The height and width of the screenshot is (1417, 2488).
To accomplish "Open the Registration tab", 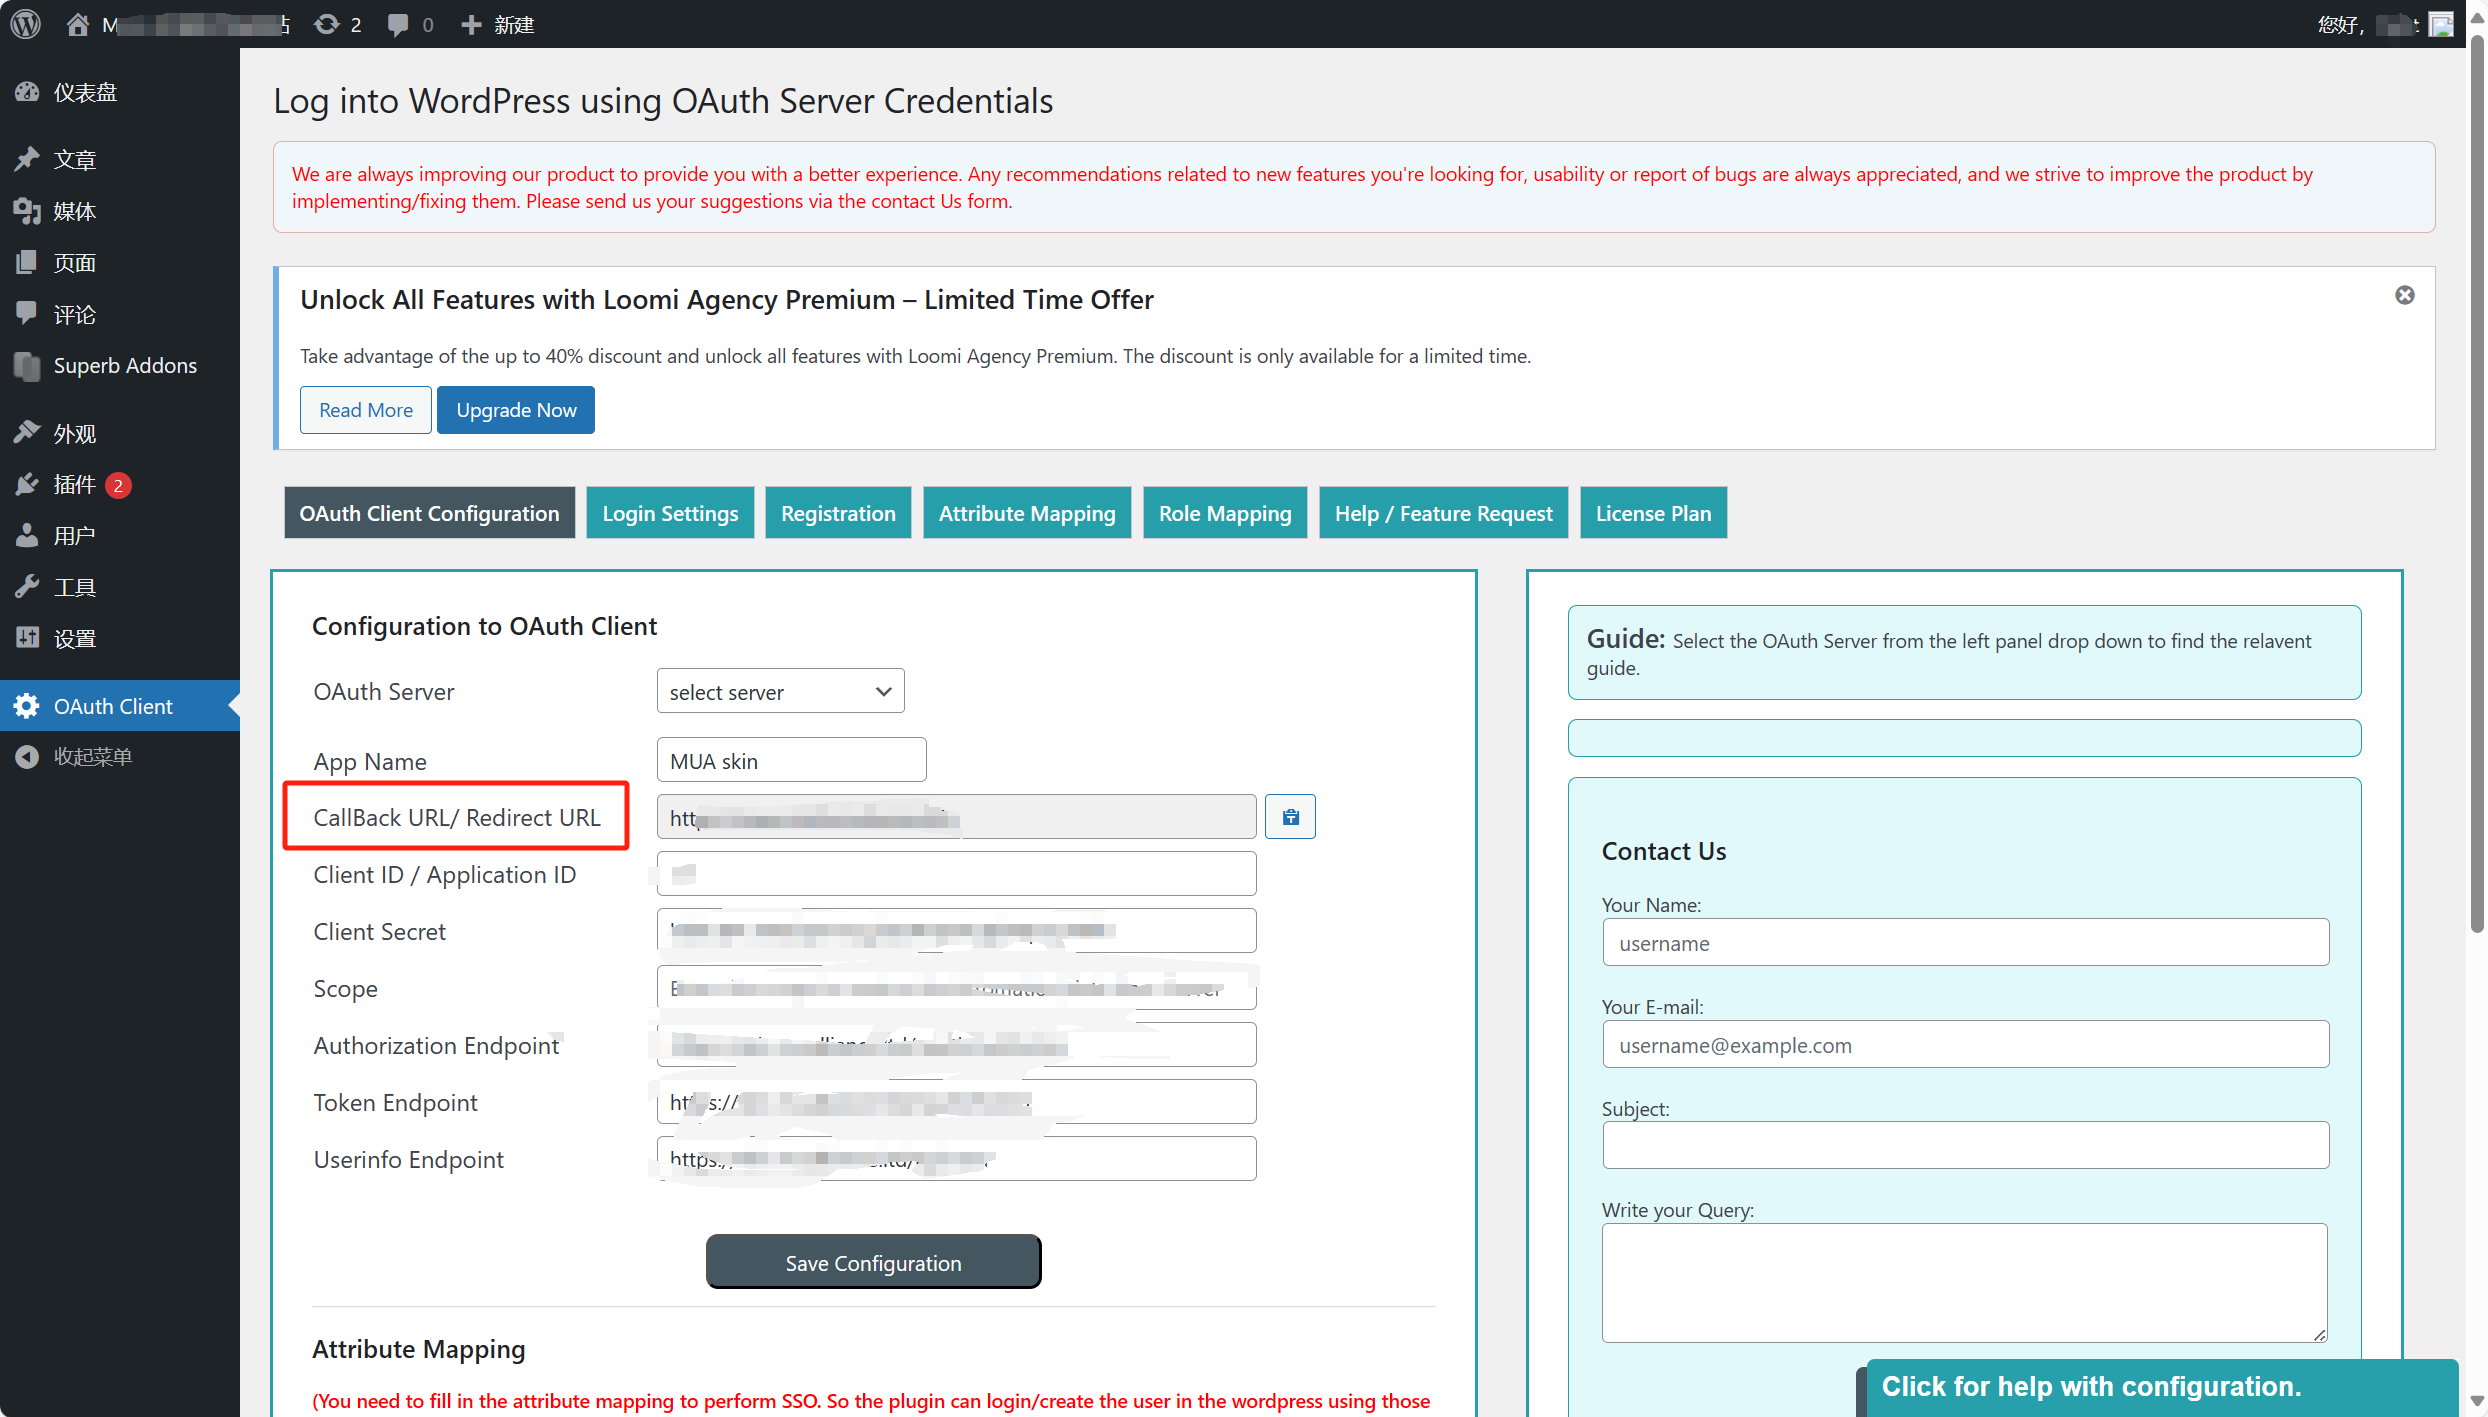I will [x=838, y=513].
